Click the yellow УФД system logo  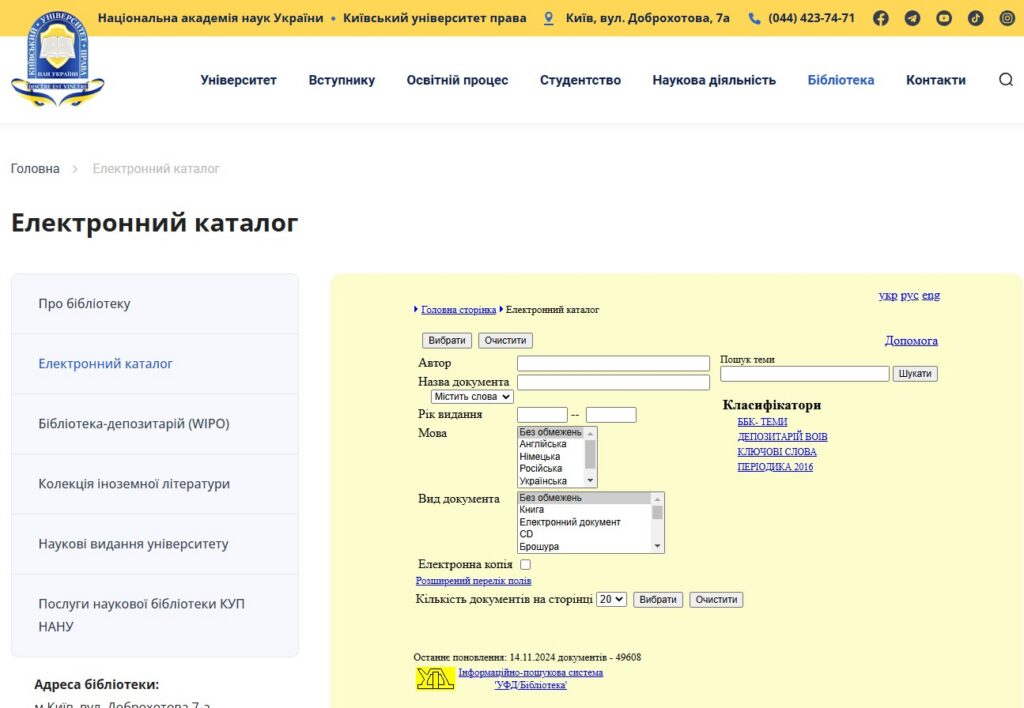tap(435, 679)
